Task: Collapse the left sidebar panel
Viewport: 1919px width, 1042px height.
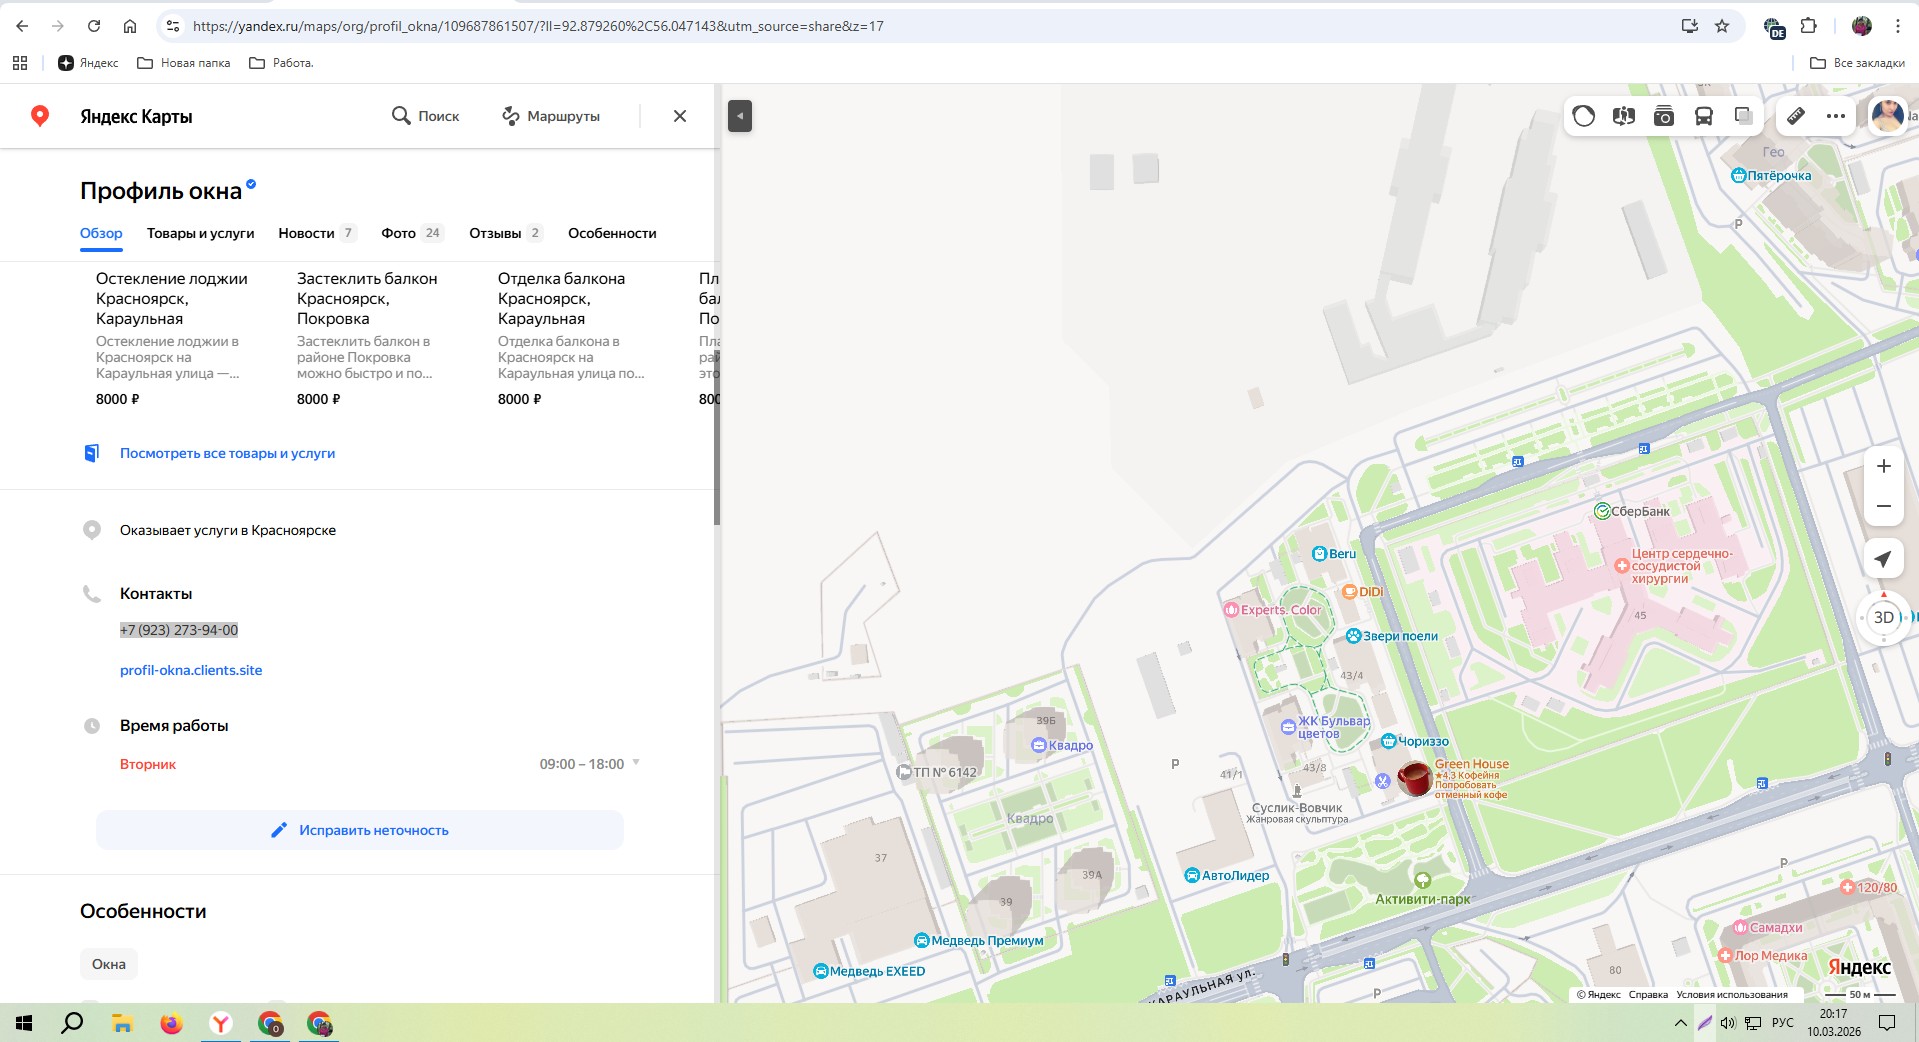Action: pyautogui.click(x=740, y=116)
